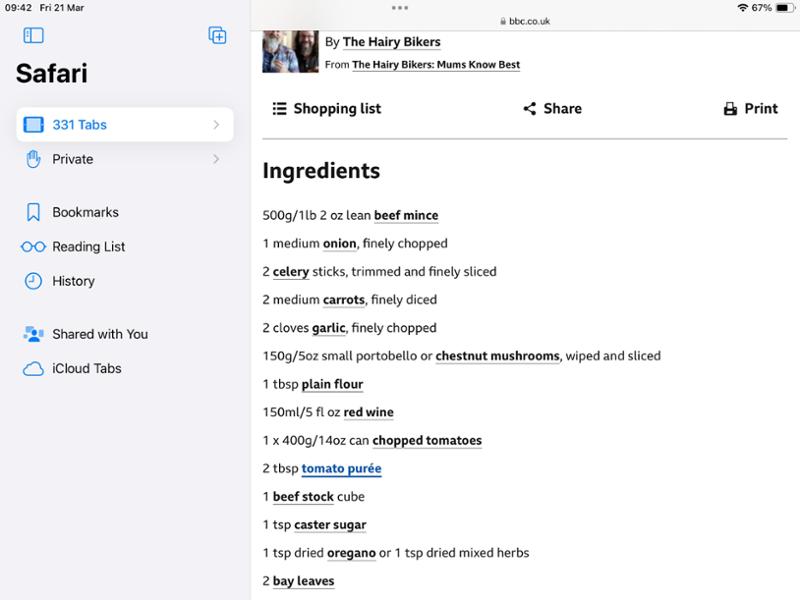Open a new tab with the plus icon
Viewport: 800px width, 600px height.
point(217,35)
